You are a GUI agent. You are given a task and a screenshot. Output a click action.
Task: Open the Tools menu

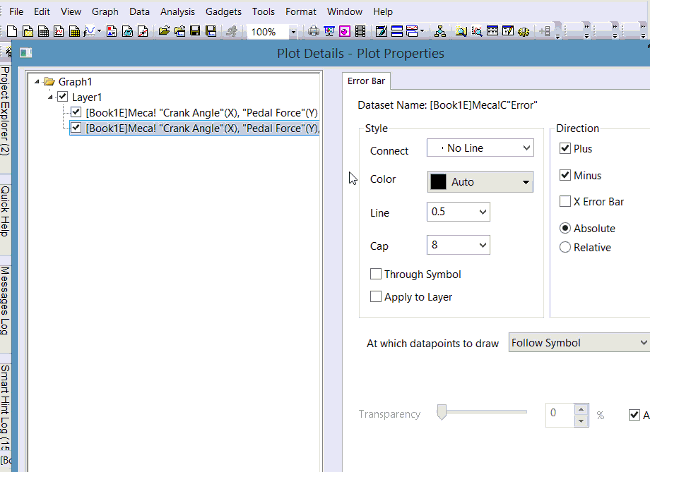point(263,12)
